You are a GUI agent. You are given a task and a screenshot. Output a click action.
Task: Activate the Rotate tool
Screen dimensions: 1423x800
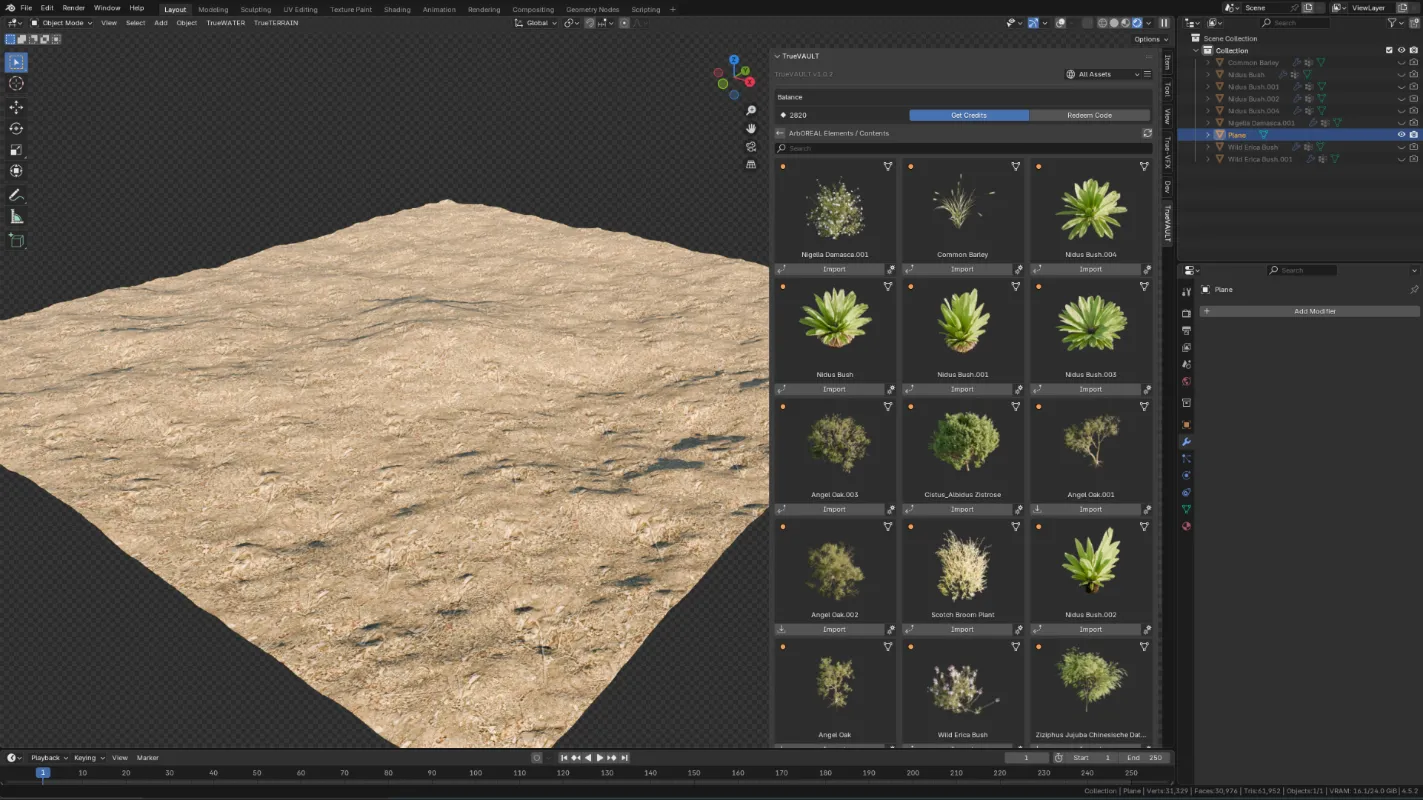tap(15, 130)
